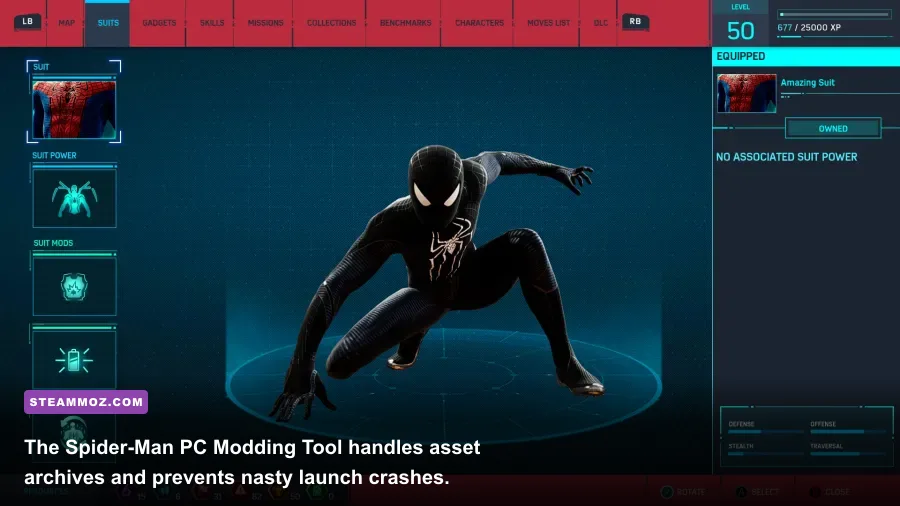Switch to the Gadgets tab
Image resolution: width=900 pixels, height=506 pixels.
159,23
